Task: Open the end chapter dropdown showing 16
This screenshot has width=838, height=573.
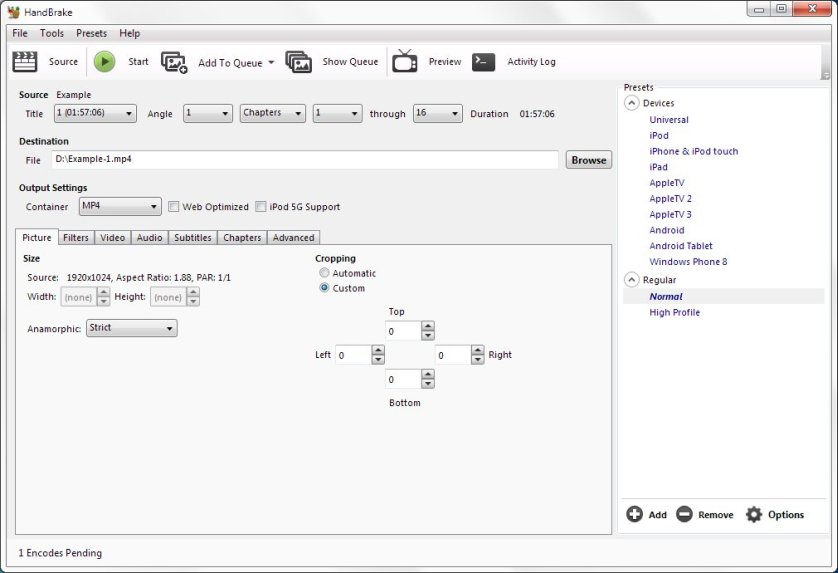Action: 437,113
